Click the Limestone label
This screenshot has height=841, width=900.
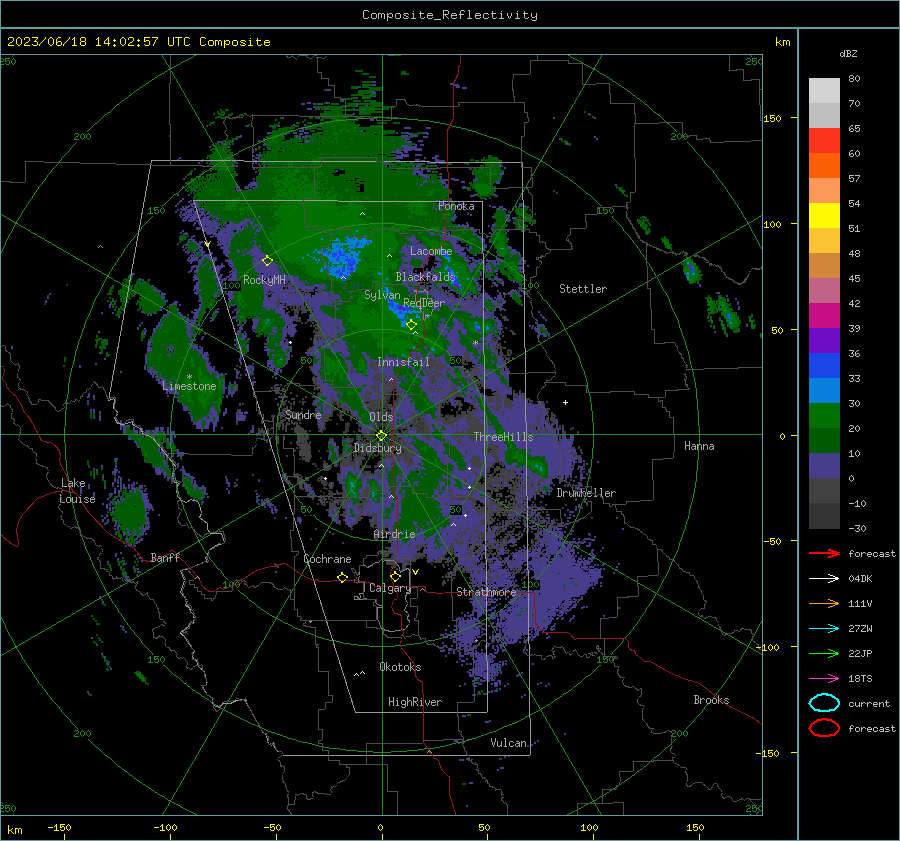(189, 386)
